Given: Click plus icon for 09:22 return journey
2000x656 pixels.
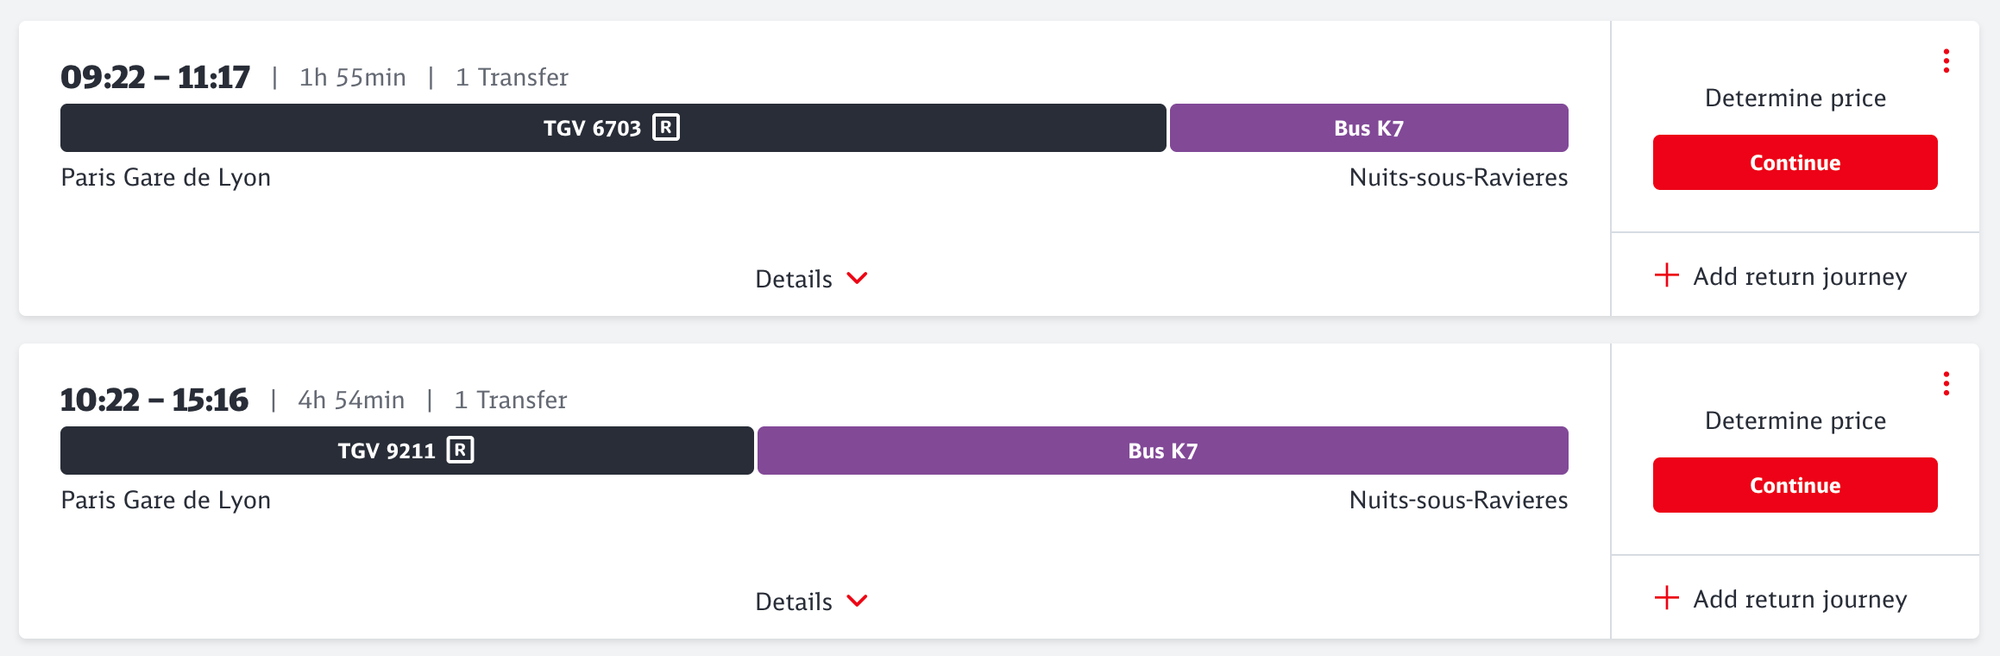Looking at the screenshot, I should tap(1667, 275).
